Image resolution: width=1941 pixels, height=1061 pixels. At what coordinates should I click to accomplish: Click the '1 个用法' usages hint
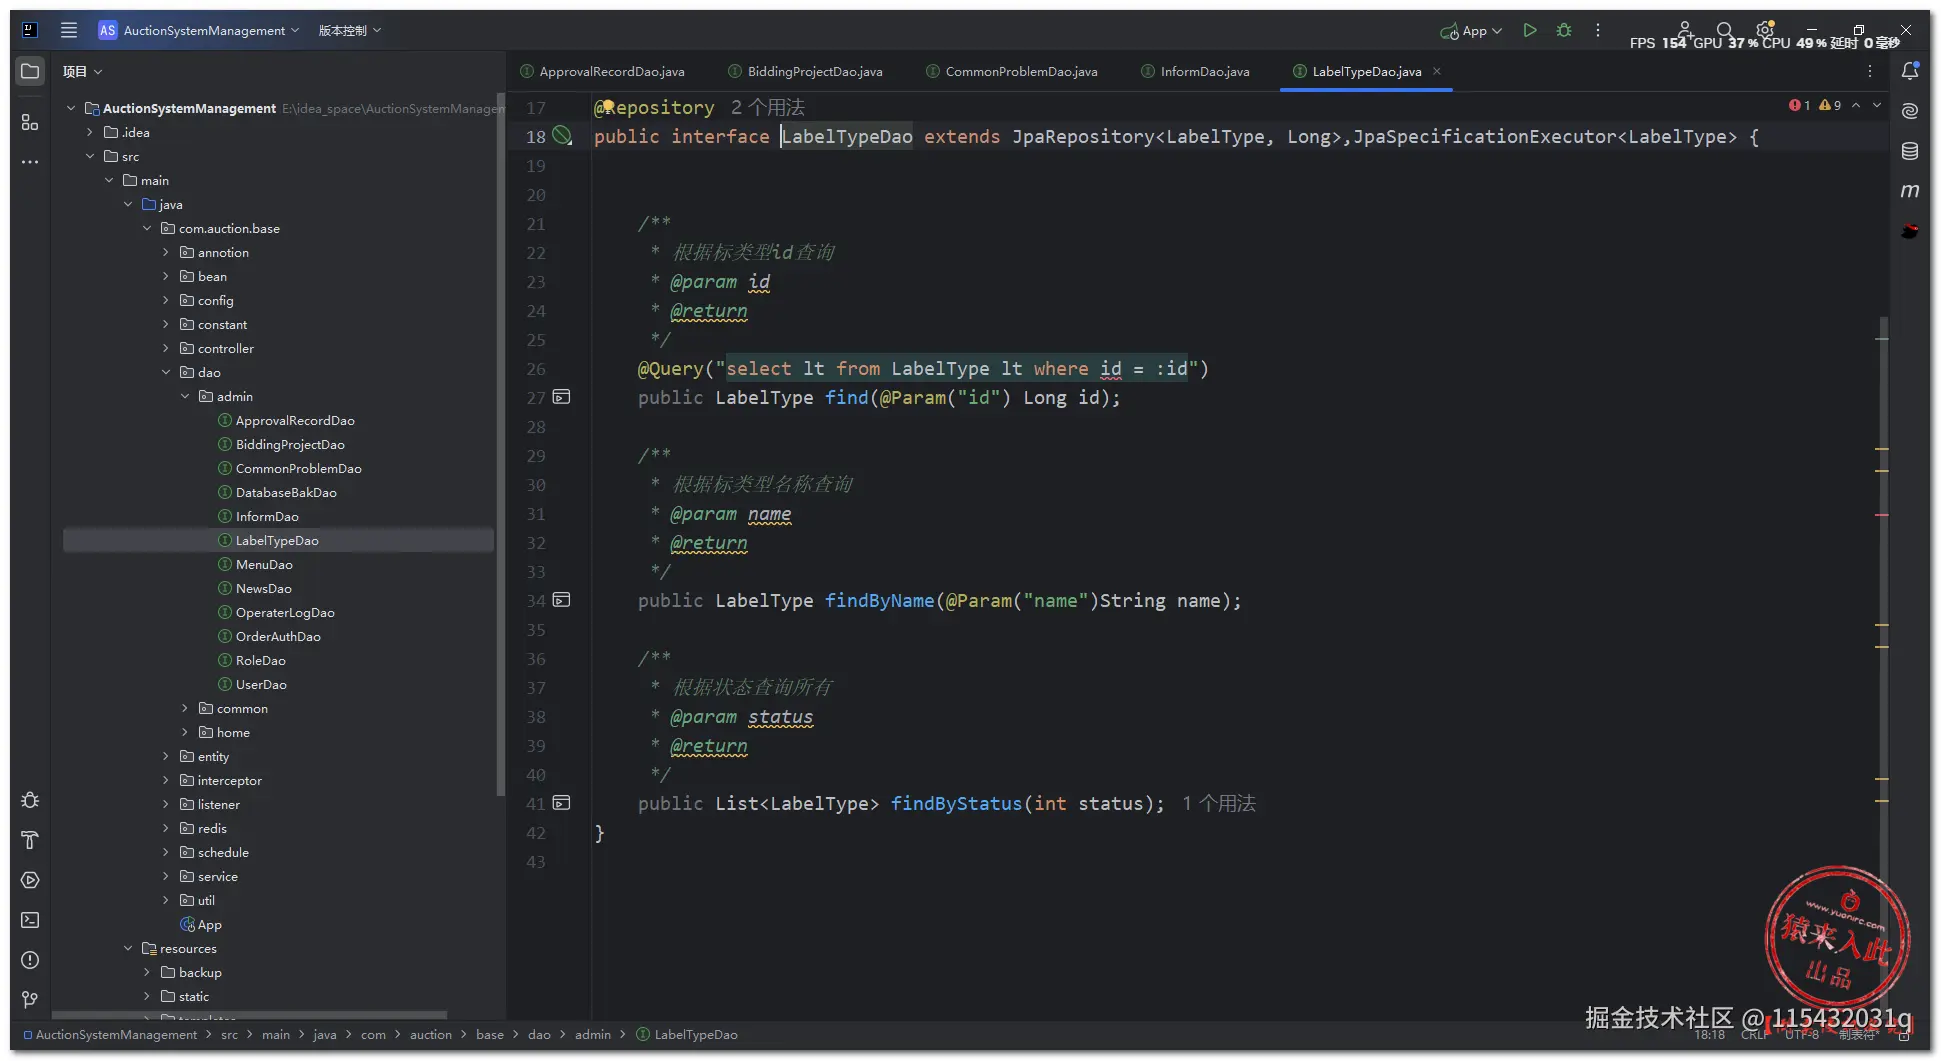(1218, 803)
